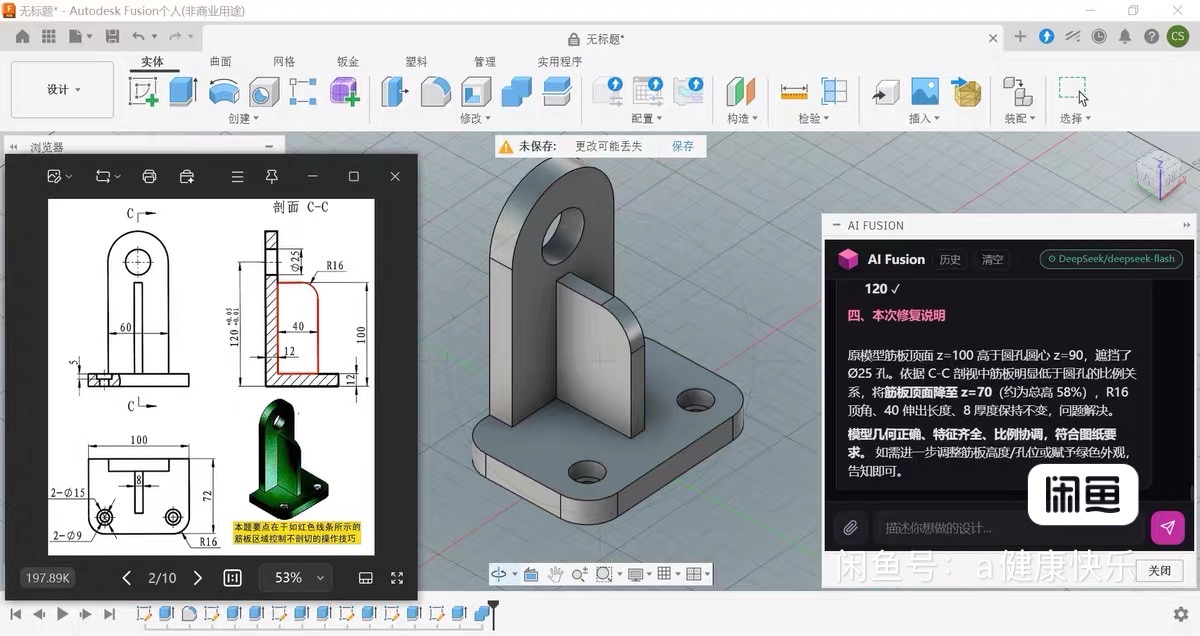Screen dimensions: 1200x636
Task: Select the Split Body tool
Action: pyautogui.click(x=556, y=92)
